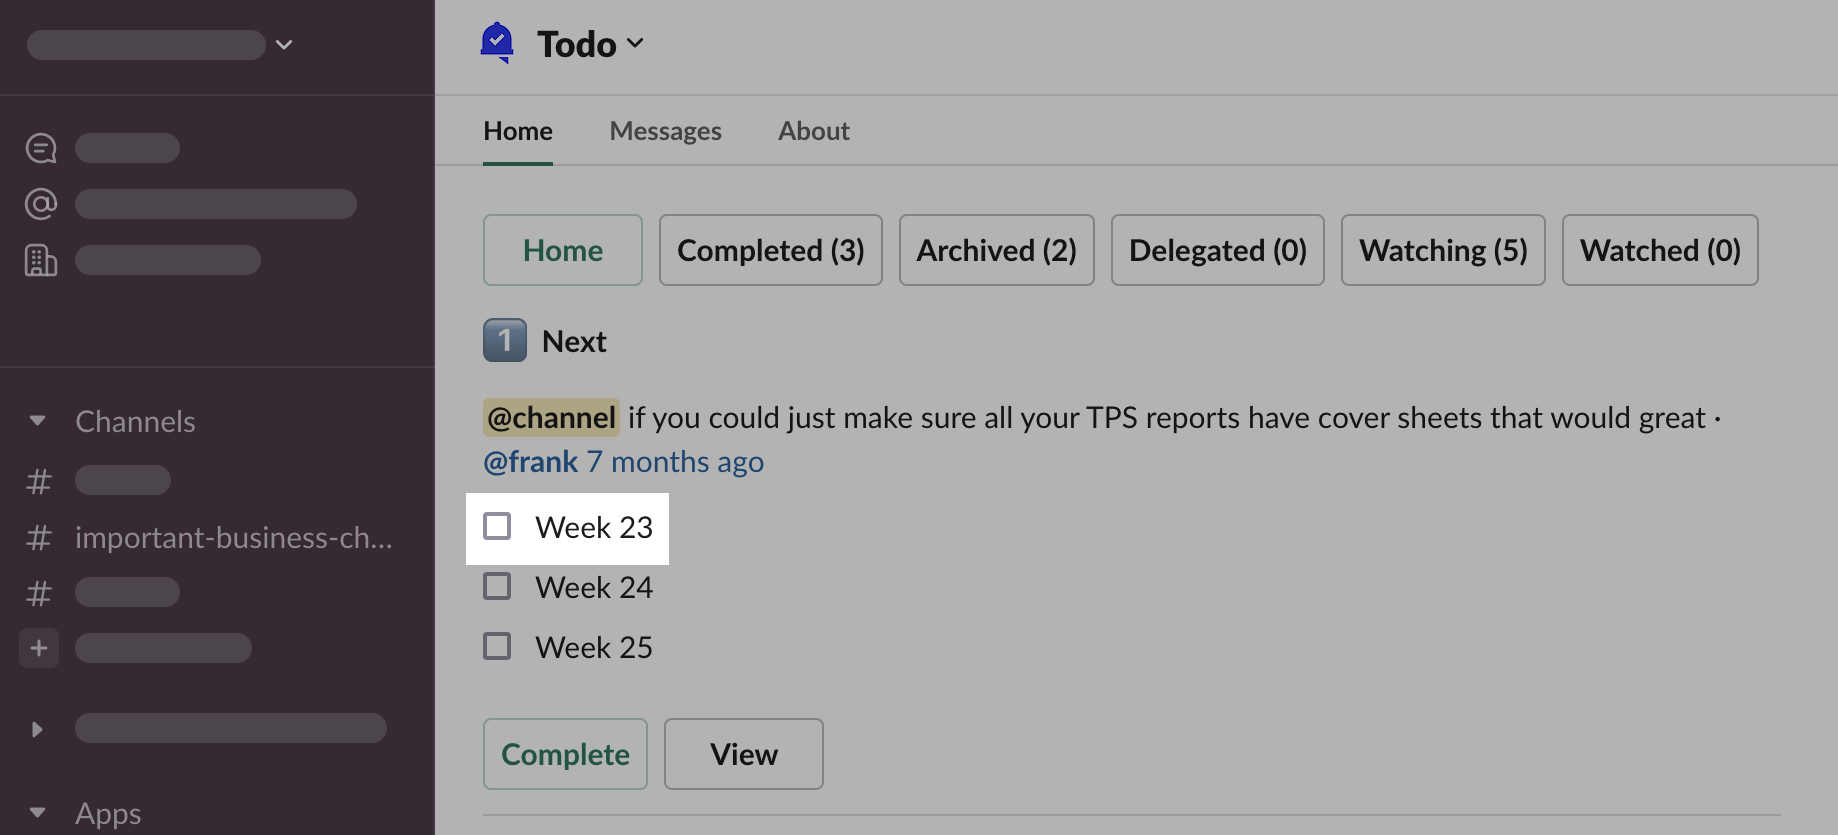Open the mentions @ icon in sidebar
This screenshot has height=835, width=1838.
click(41, 204)
